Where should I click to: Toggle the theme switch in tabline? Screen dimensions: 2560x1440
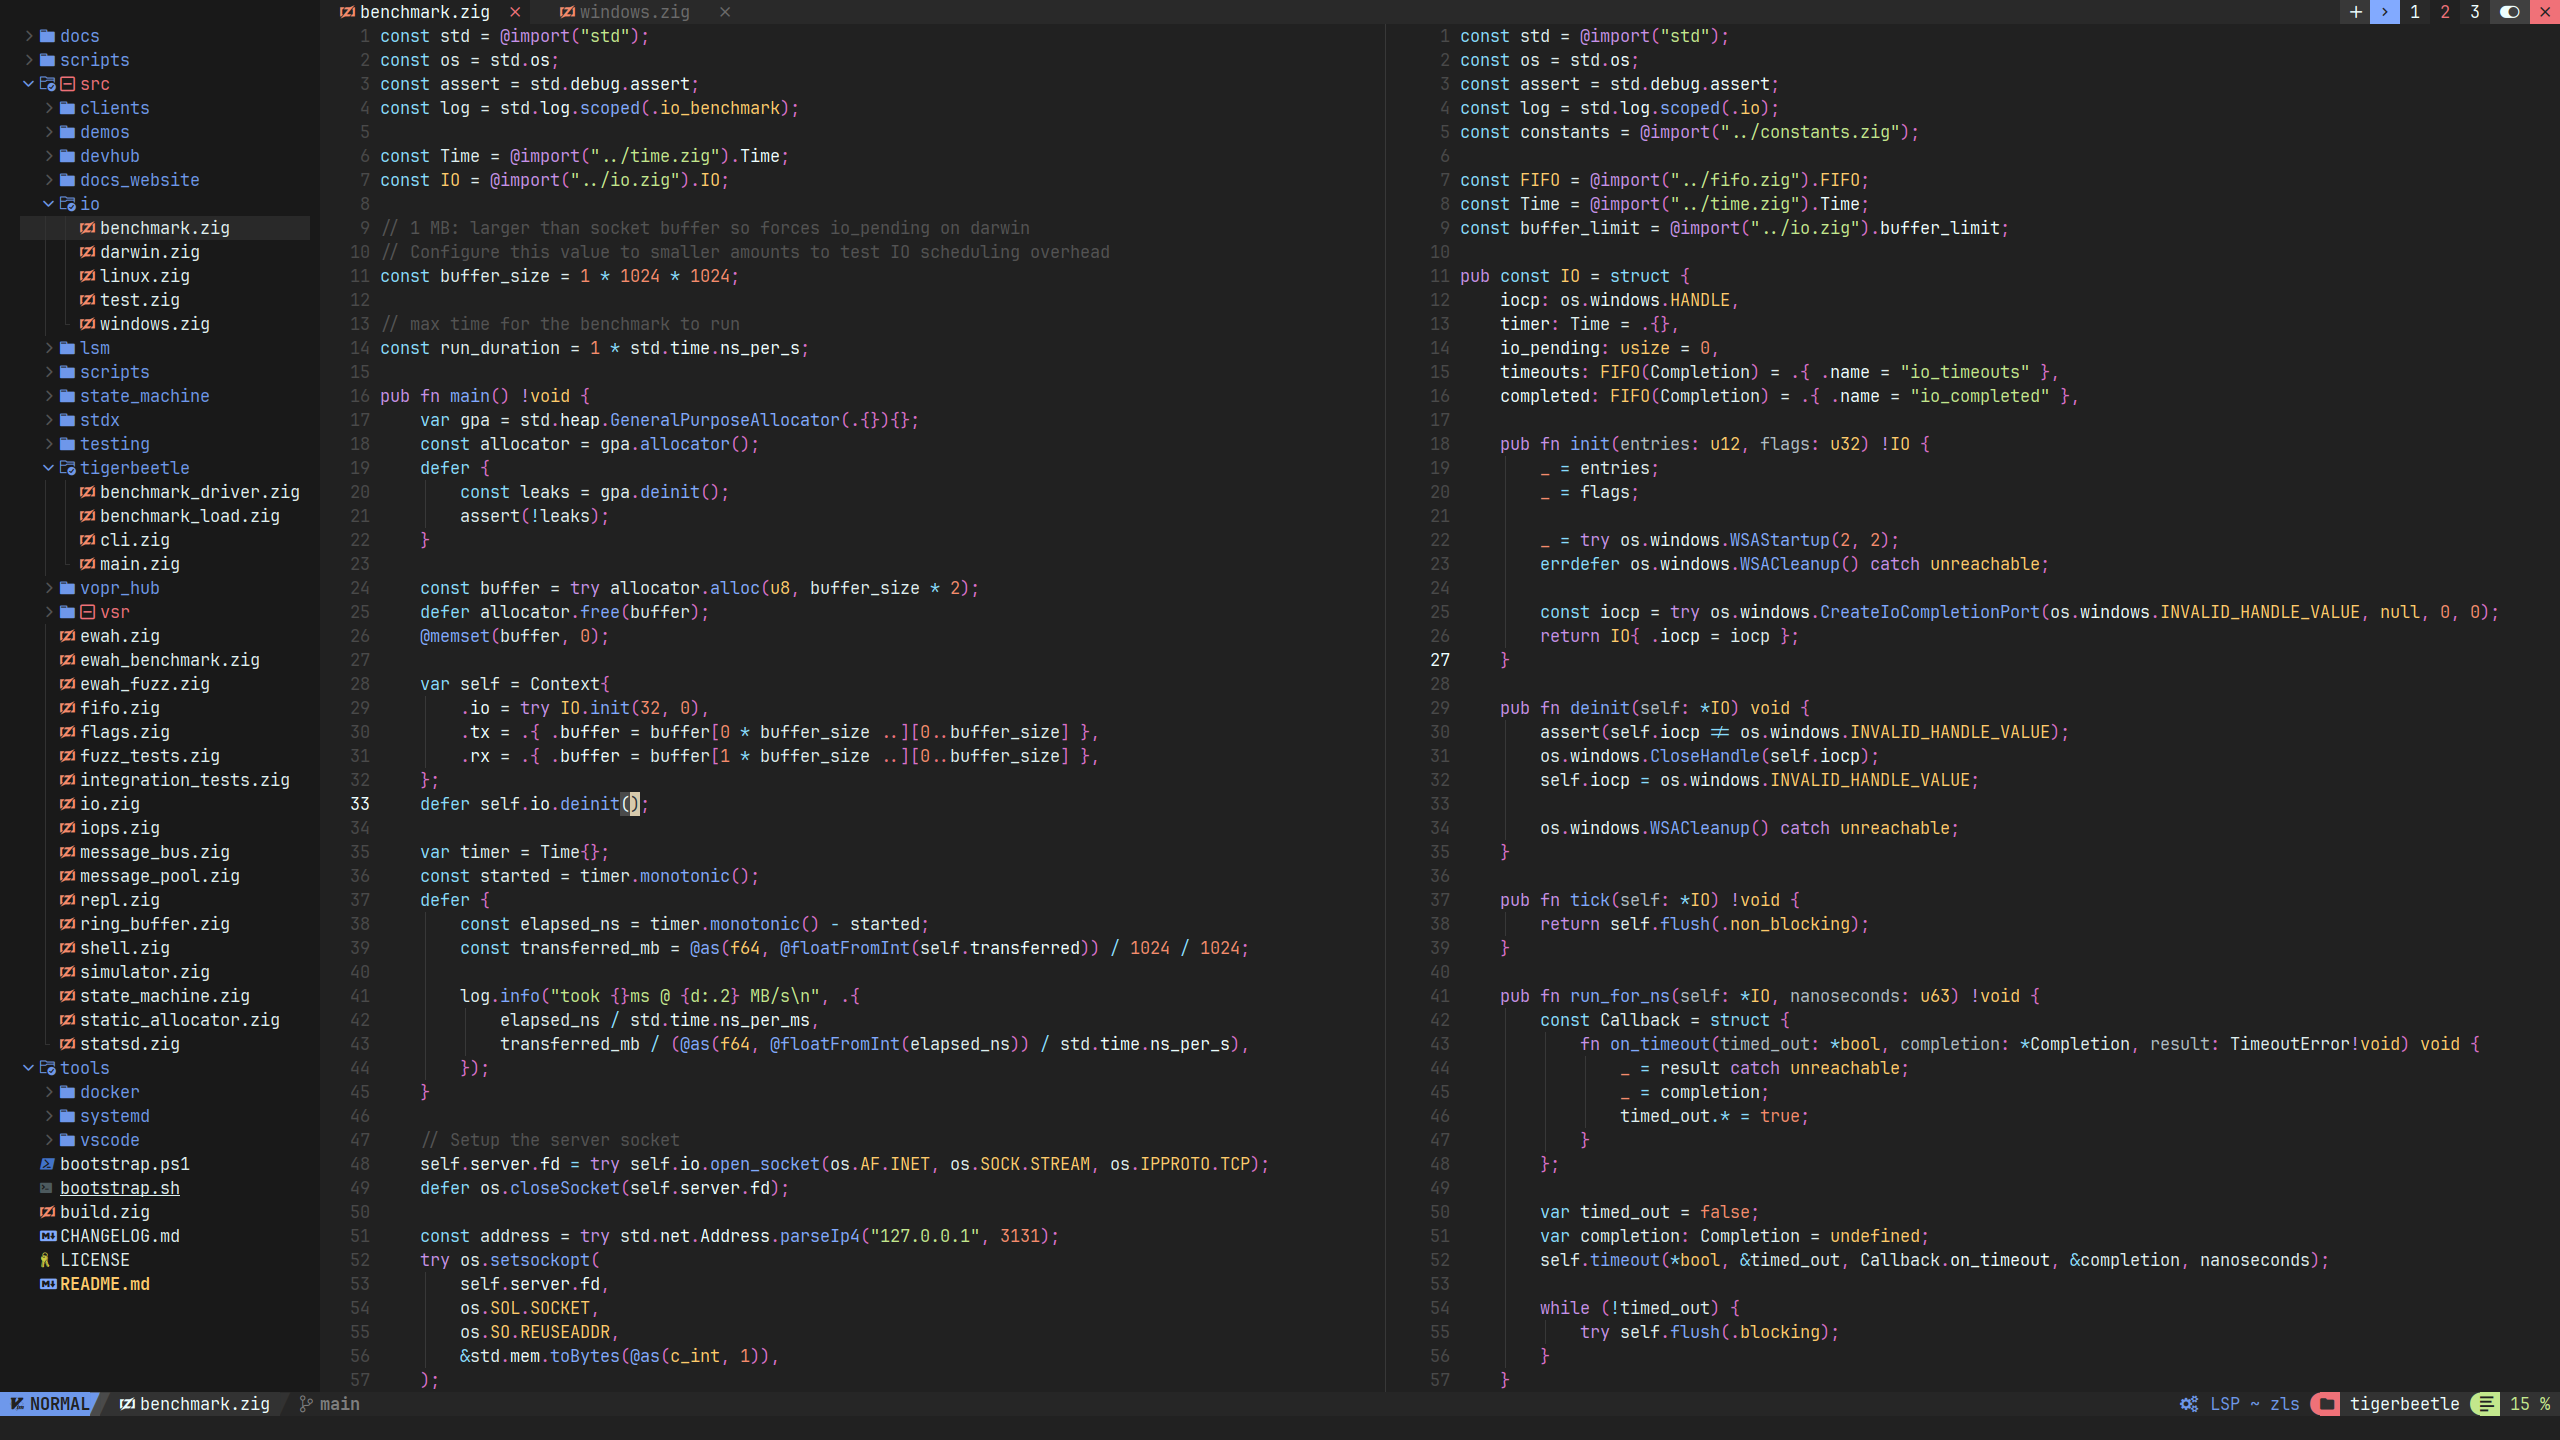[2510, 12]
